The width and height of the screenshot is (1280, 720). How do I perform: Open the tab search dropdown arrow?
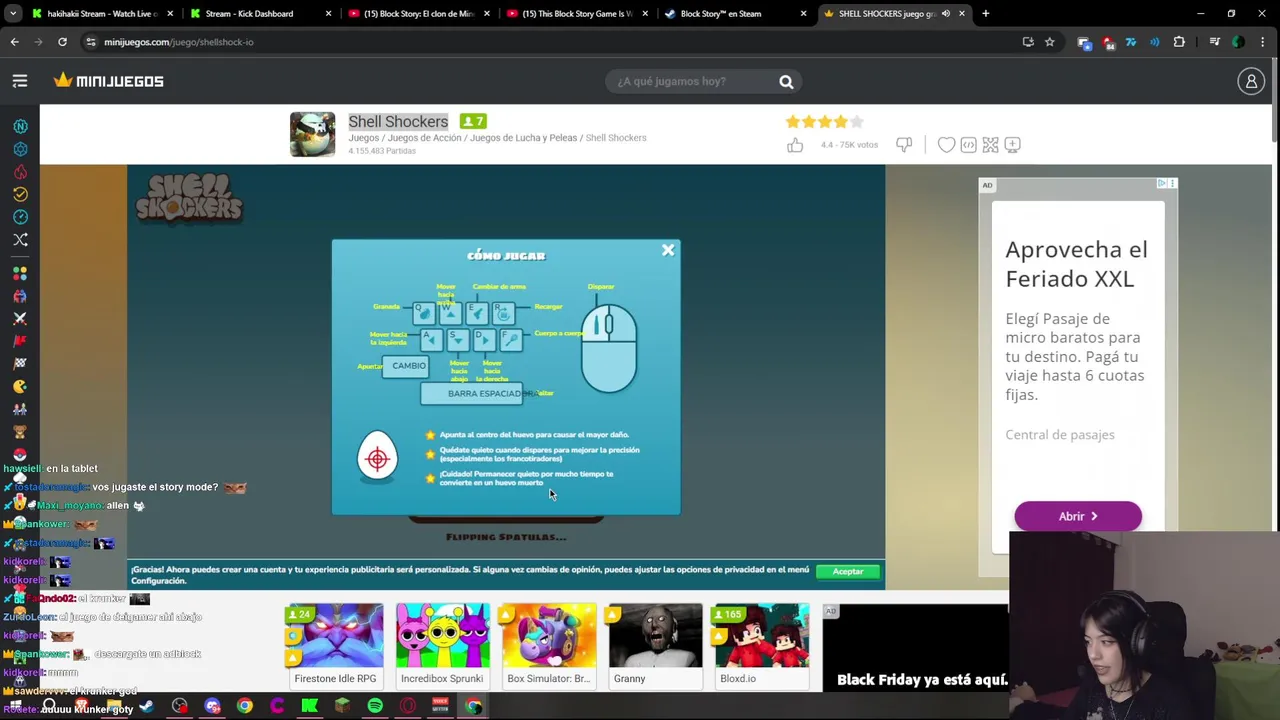(x=11, y=14)
